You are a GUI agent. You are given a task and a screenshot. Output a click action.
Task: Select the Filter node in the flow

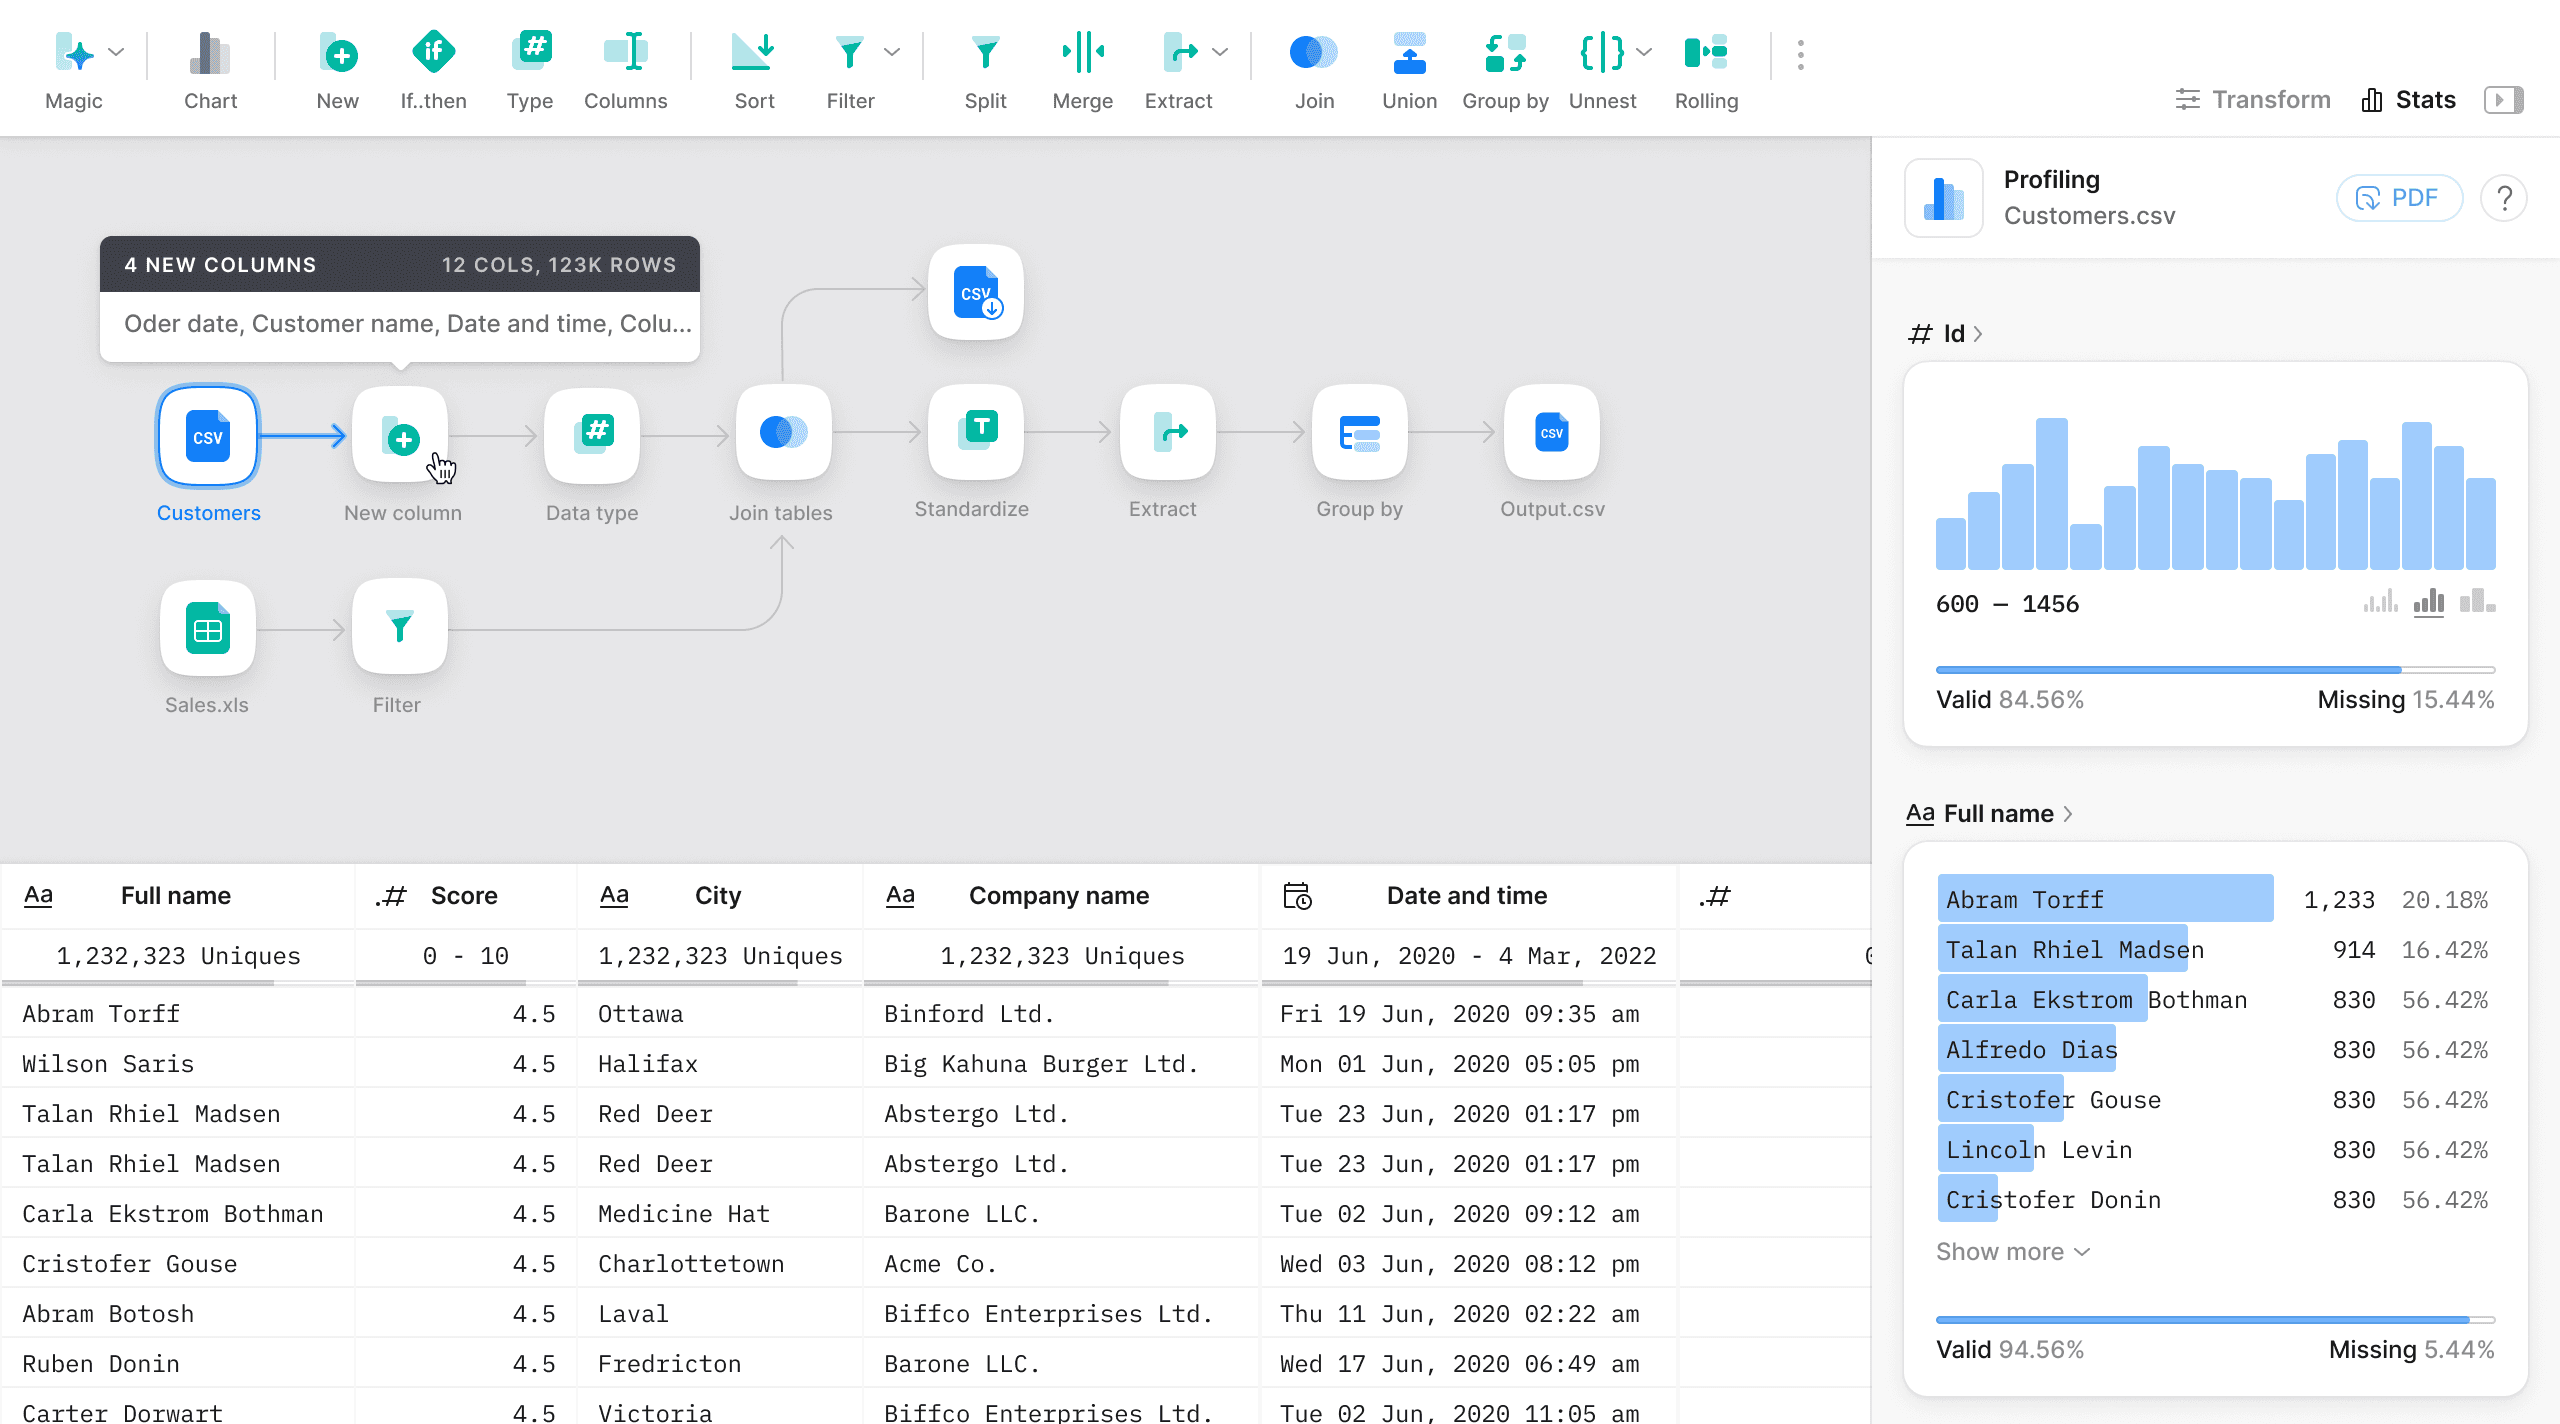pyautogui.click(x=400, y=626)
